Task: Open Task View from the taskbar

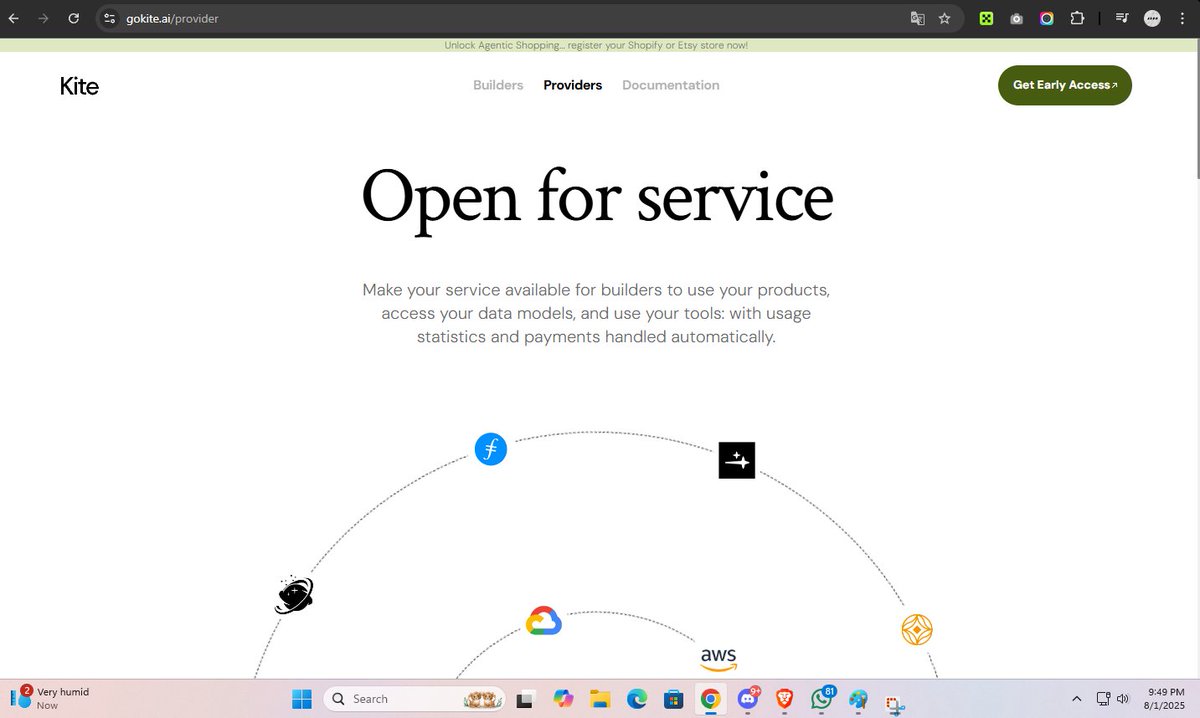Action: (x=524, y=699)
